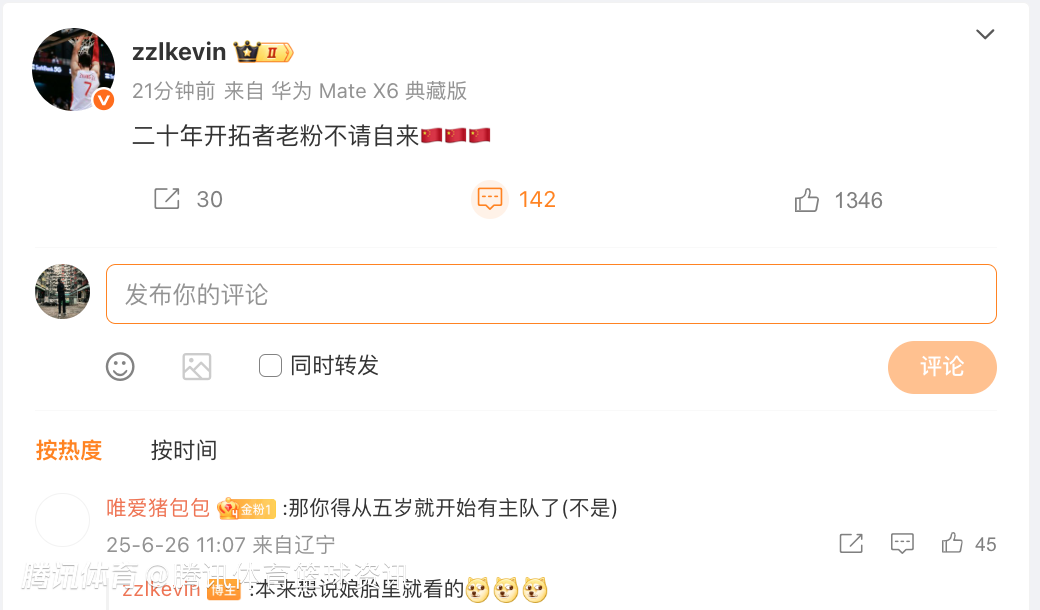Repost the 唯爱猪包包 comment
This screenshot has height=610, width=1040.
tap(851, 544)
